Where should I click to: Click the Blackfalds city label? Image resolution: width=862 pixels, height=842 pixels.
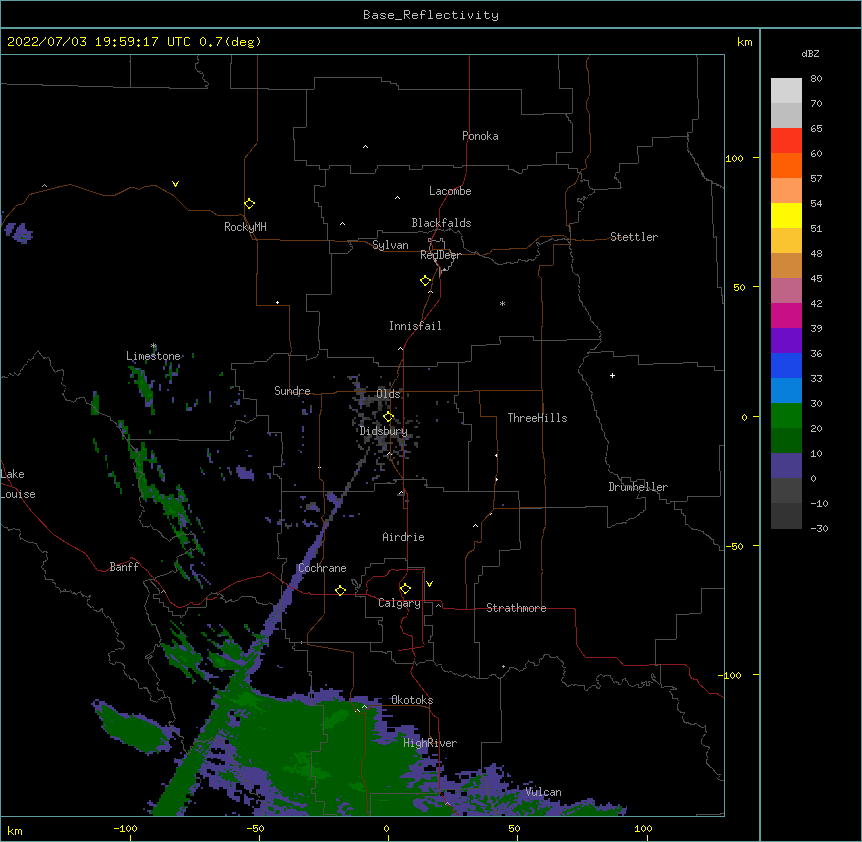441,223
